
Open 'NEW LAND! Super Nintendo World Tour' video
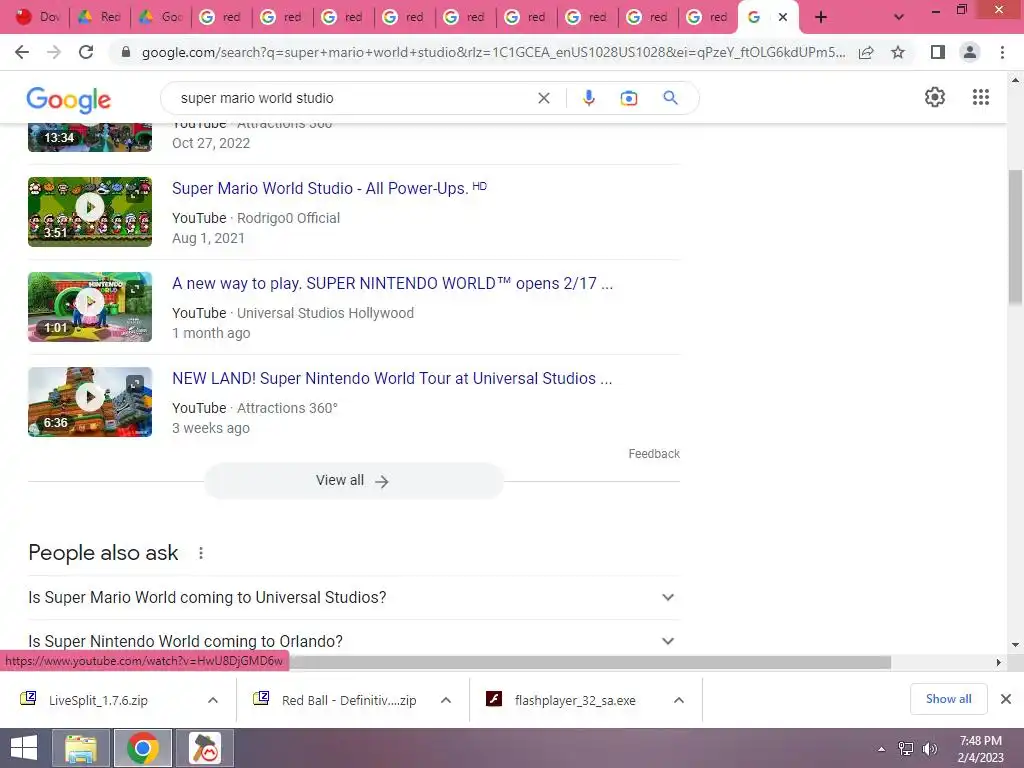[x=392, y=379]
